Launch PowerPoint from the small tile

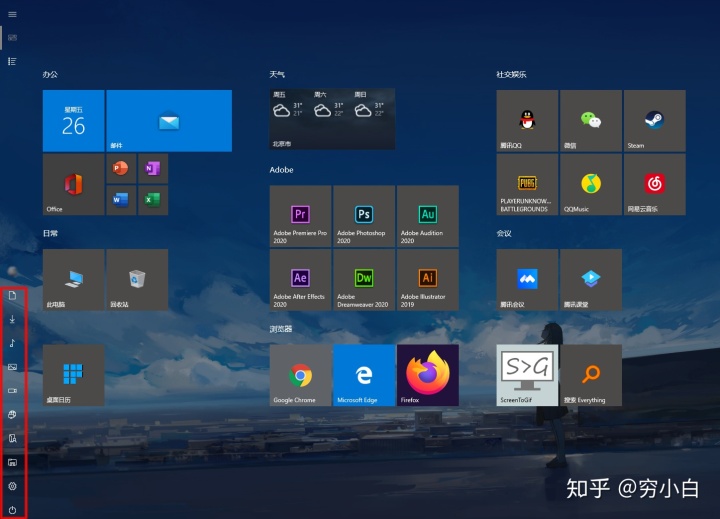pos(121,169)
